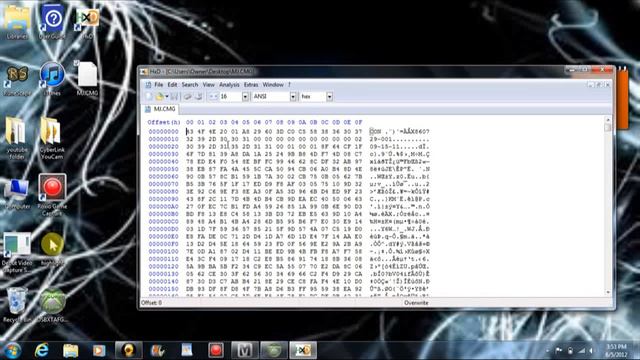Open the youtube folder on desktop
The height and width of the screenshot is (360, 640).
coord(17,138)
